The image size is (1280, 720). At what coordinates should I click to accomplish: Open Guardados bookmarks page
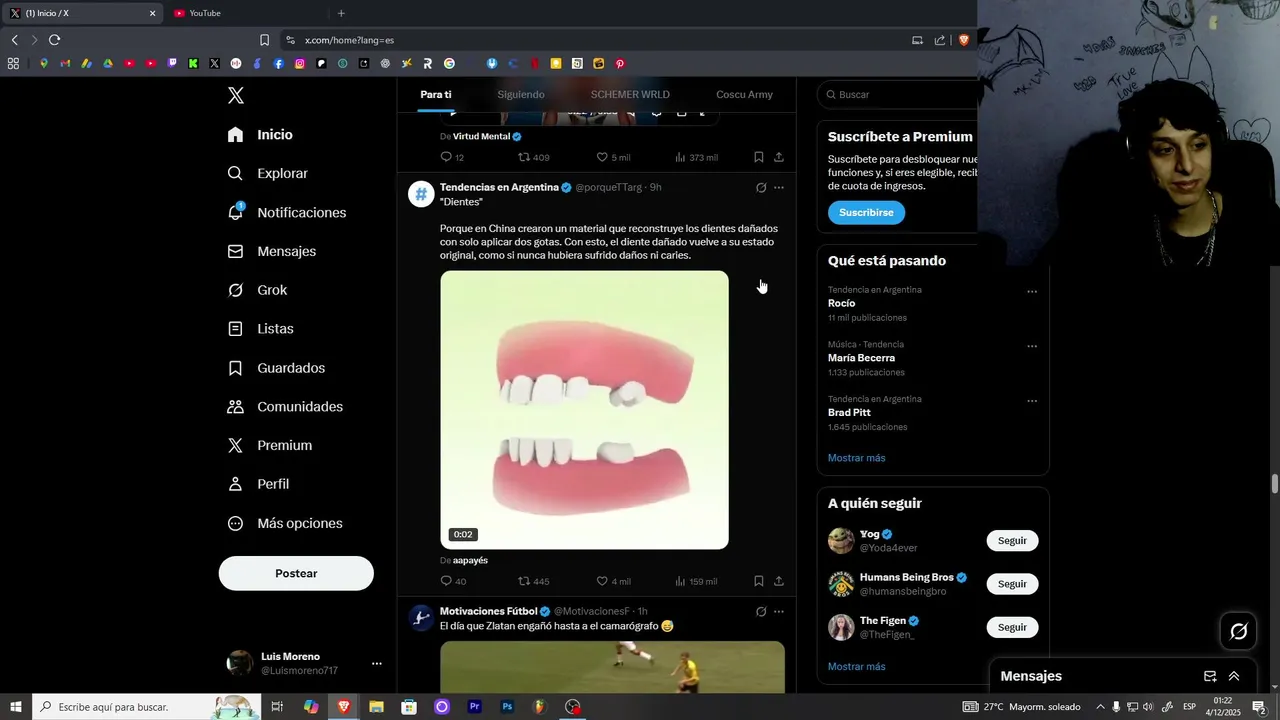pyautogui.click(x=276, y=368)
